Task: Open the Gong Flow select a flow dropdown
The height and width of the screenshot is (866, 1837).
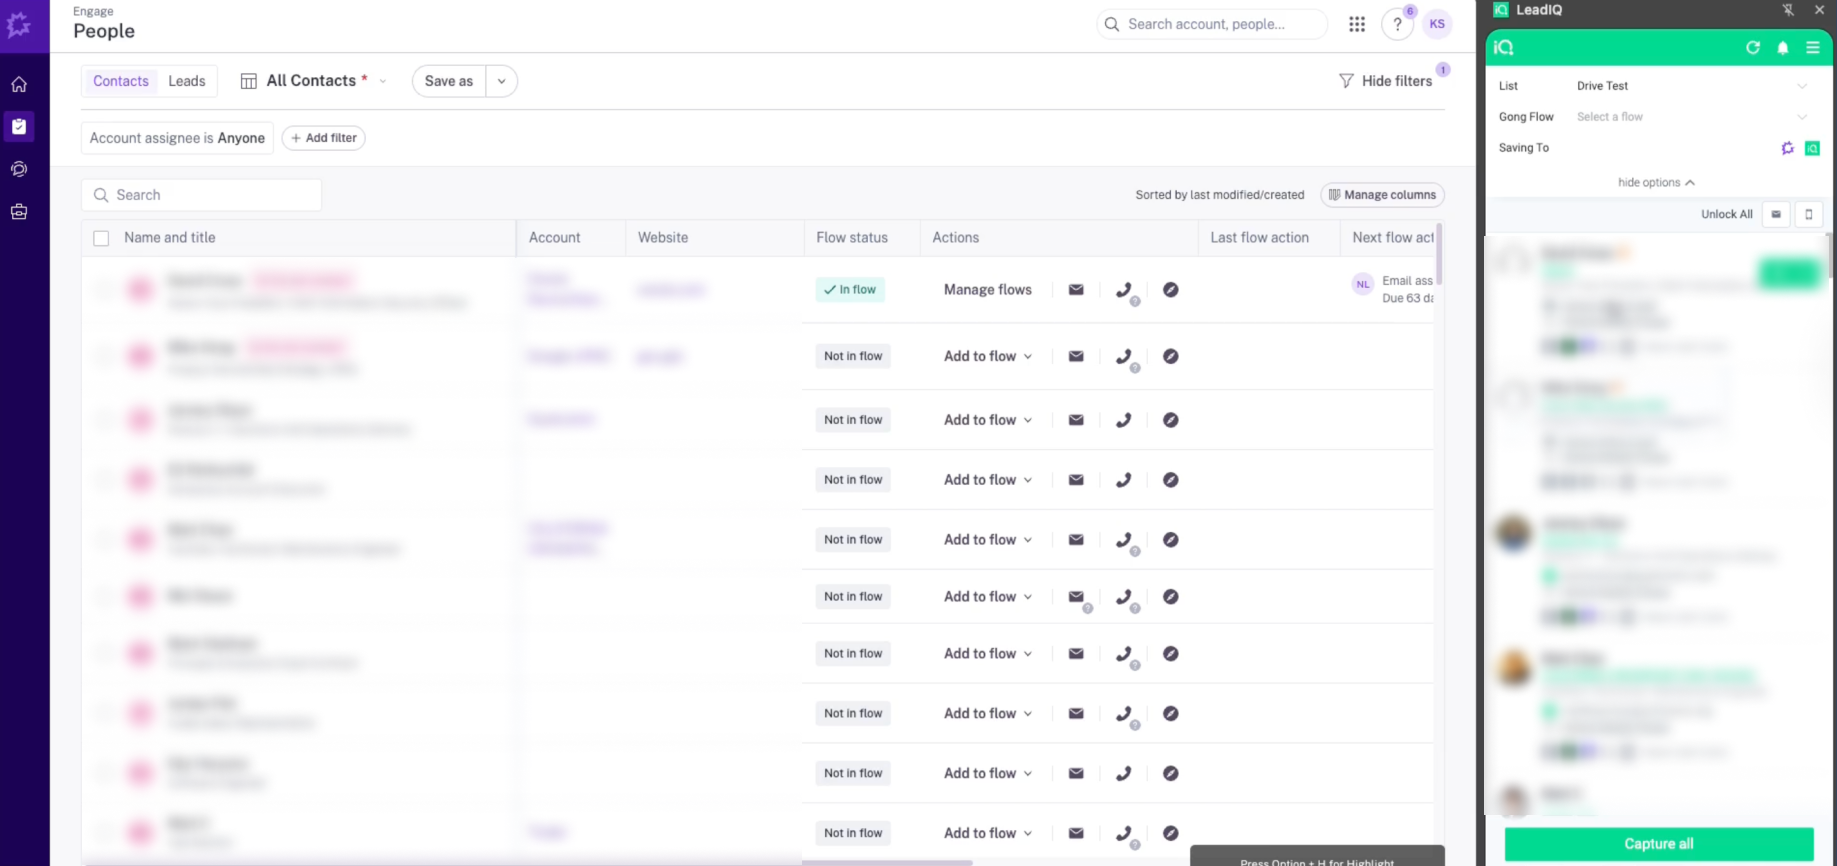Action: (1691, 117)
